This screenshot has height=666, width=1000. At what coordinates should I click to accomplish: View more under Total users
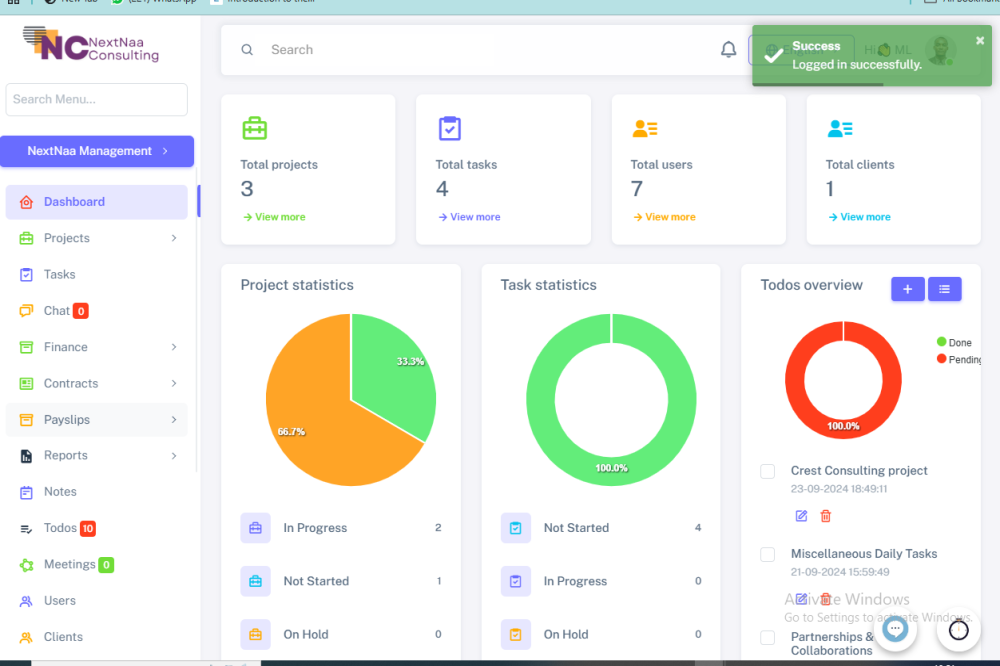pos(665,217)
